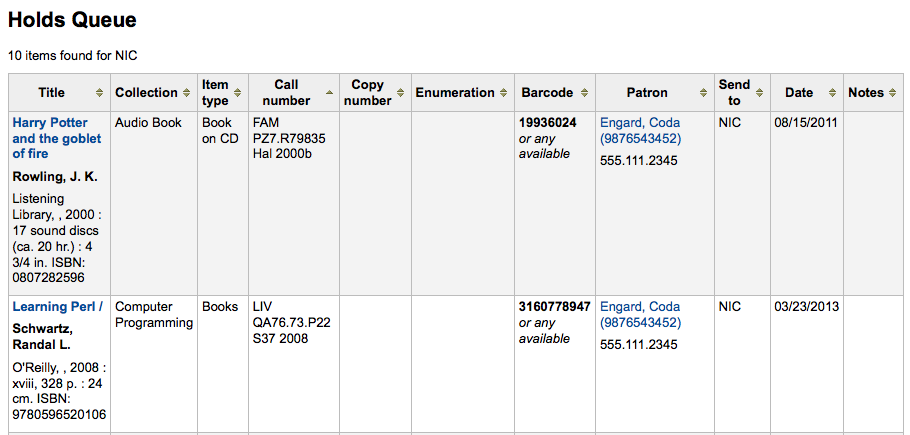Click the Title column header text
Screen dimensions: 910x435
(x=52, y=93)
